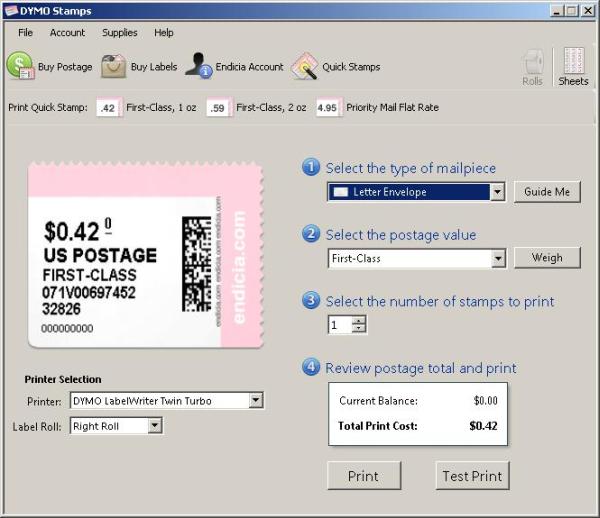Click the 'First-Class, 1 oz' label
This screenshot has width=600, height=518.
(161, 108)
